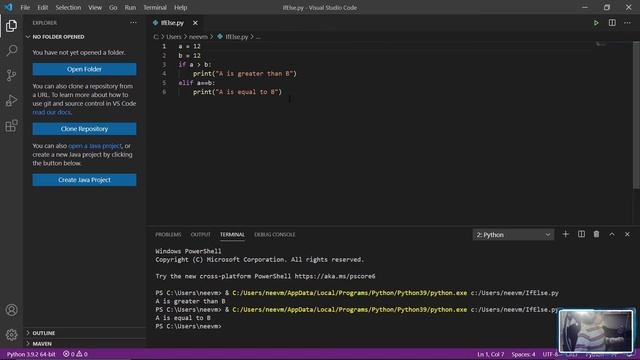
Task: Open the File menu
Action: pos(25,7)
